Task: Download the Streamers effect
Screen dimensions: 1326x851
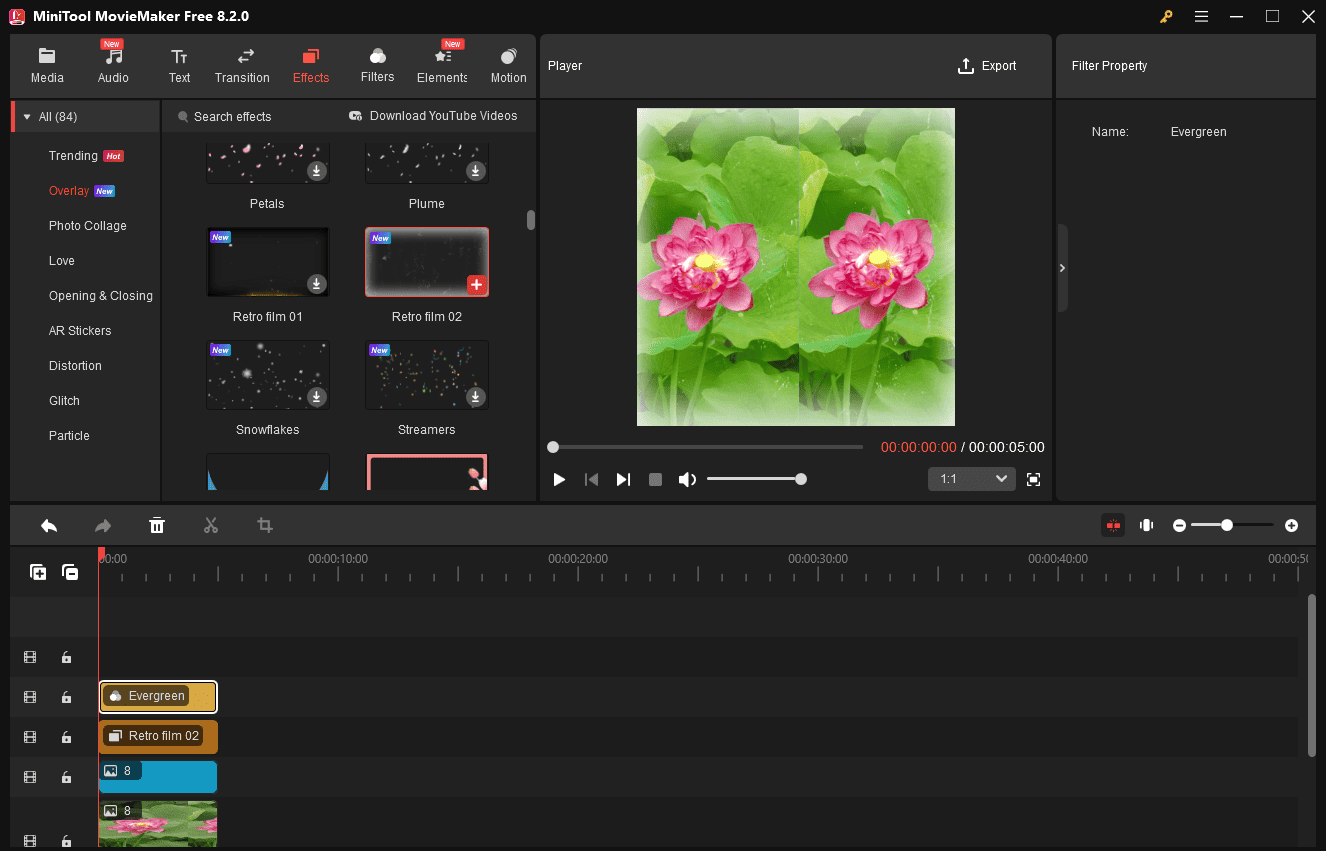Action: click(x=476, y=397)
